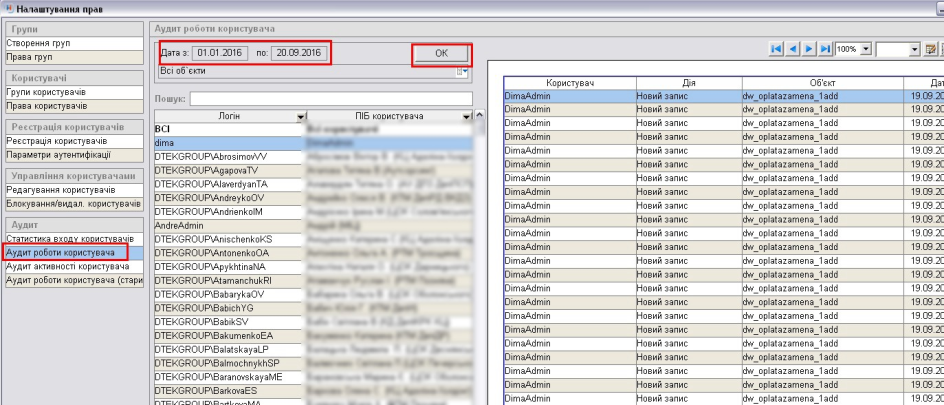Open the empty combo box beside zoom
The width and height of the screenshot is (944, 405).
coord(914,49)
